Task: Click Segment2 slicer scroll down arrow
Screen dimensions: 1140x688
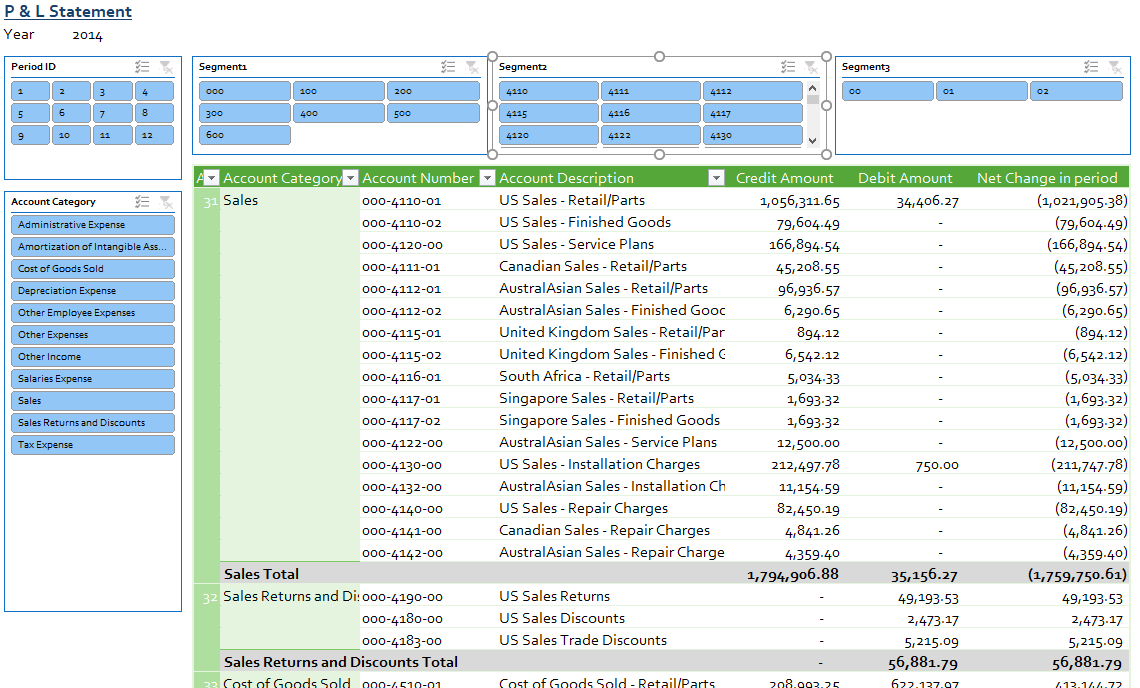Action: point(813,140)
